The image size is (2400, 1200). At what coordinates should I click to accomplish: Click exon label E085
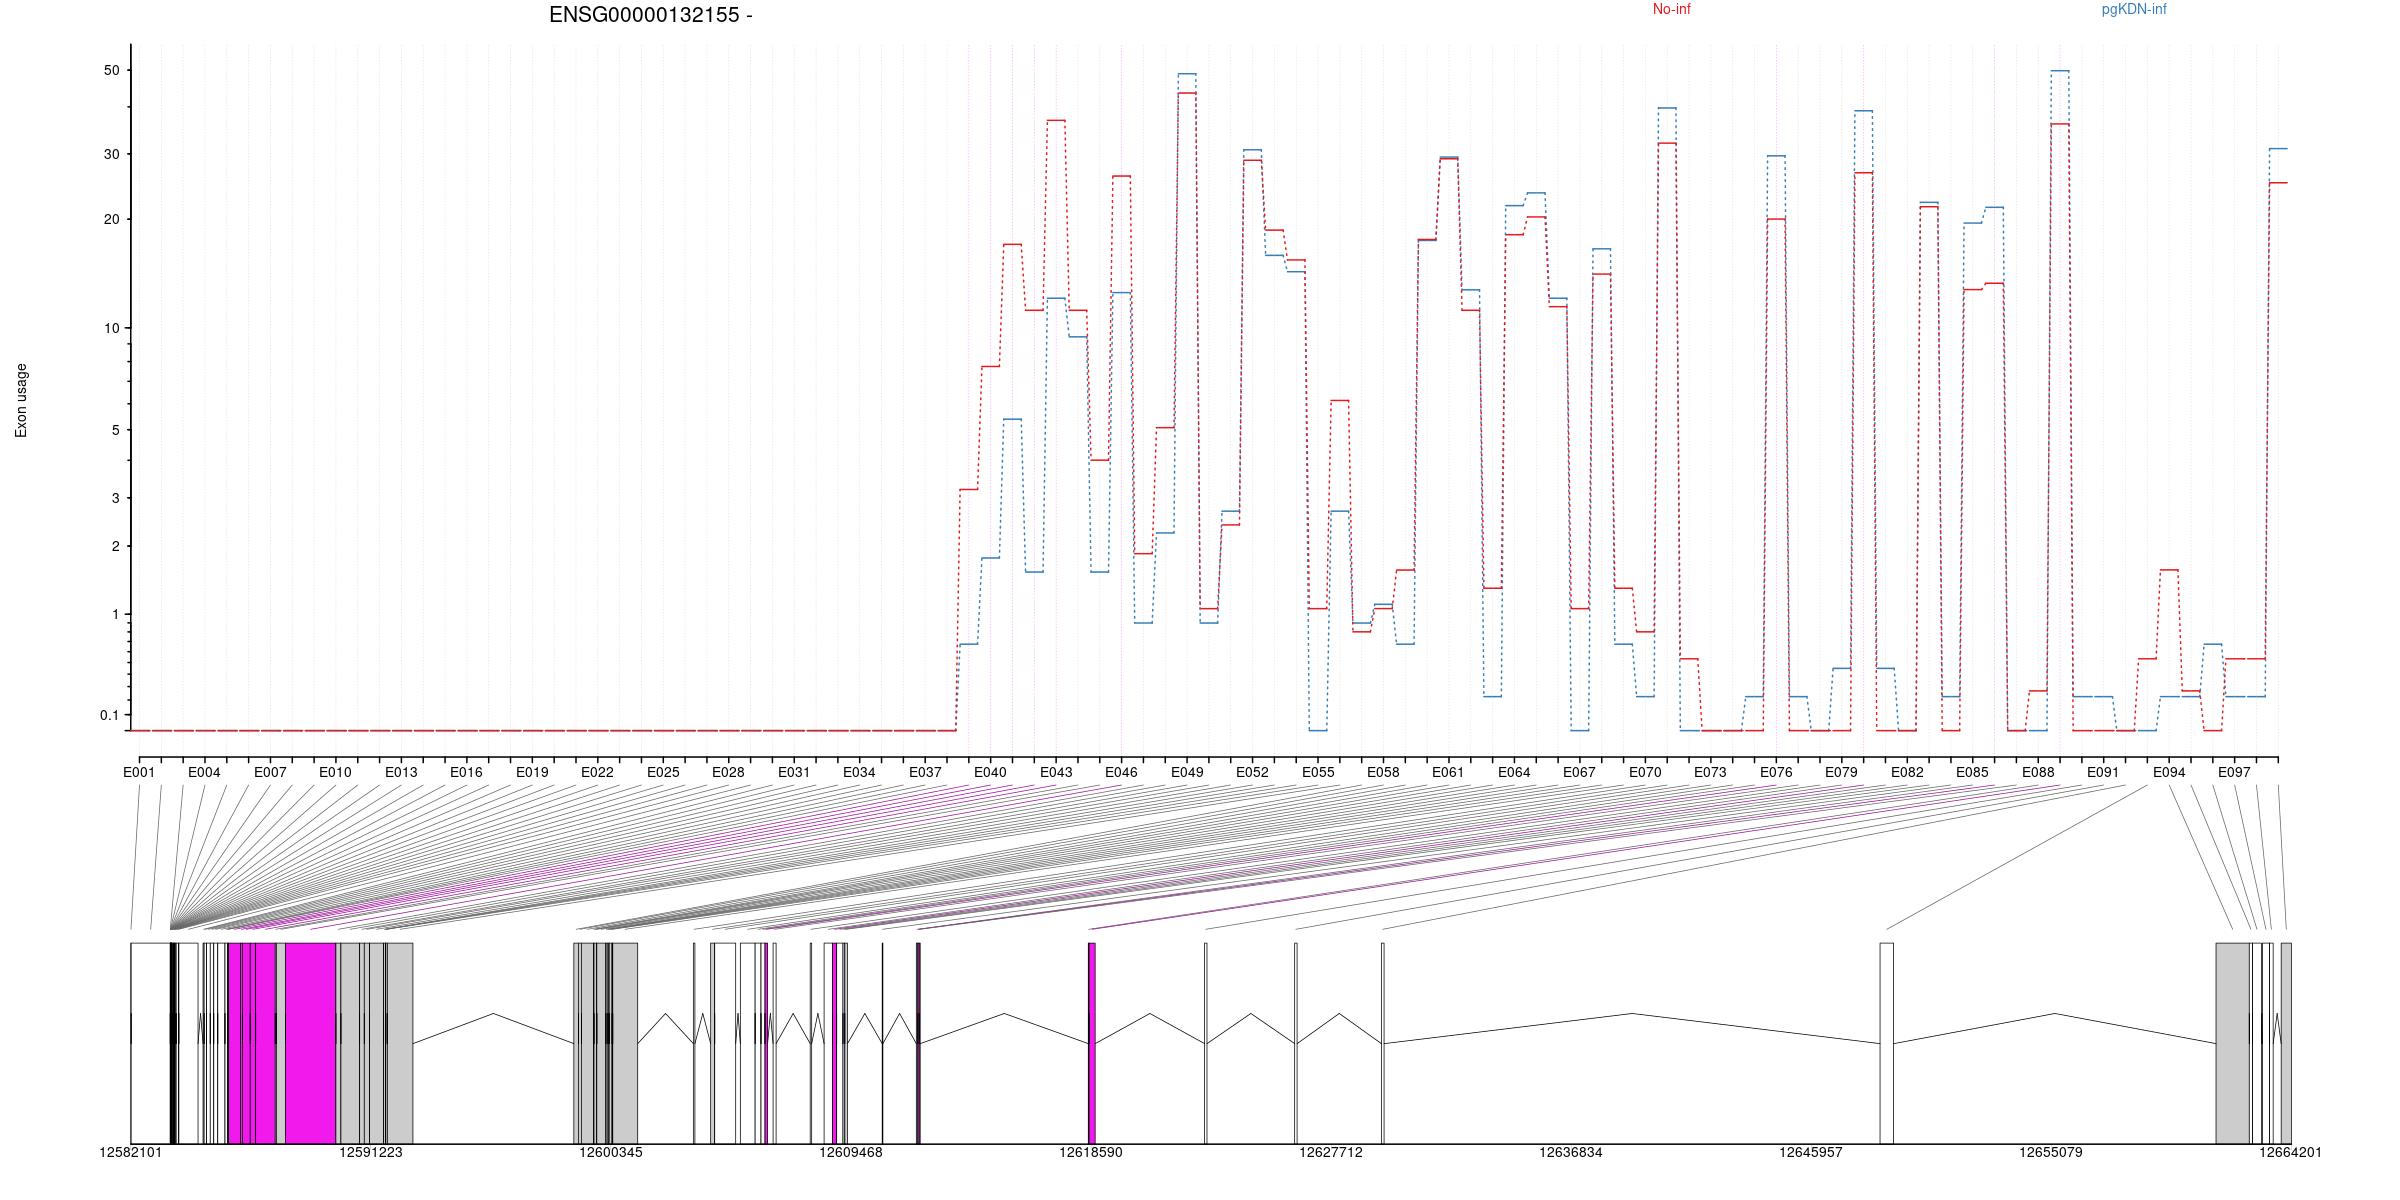pos(1972,772)
